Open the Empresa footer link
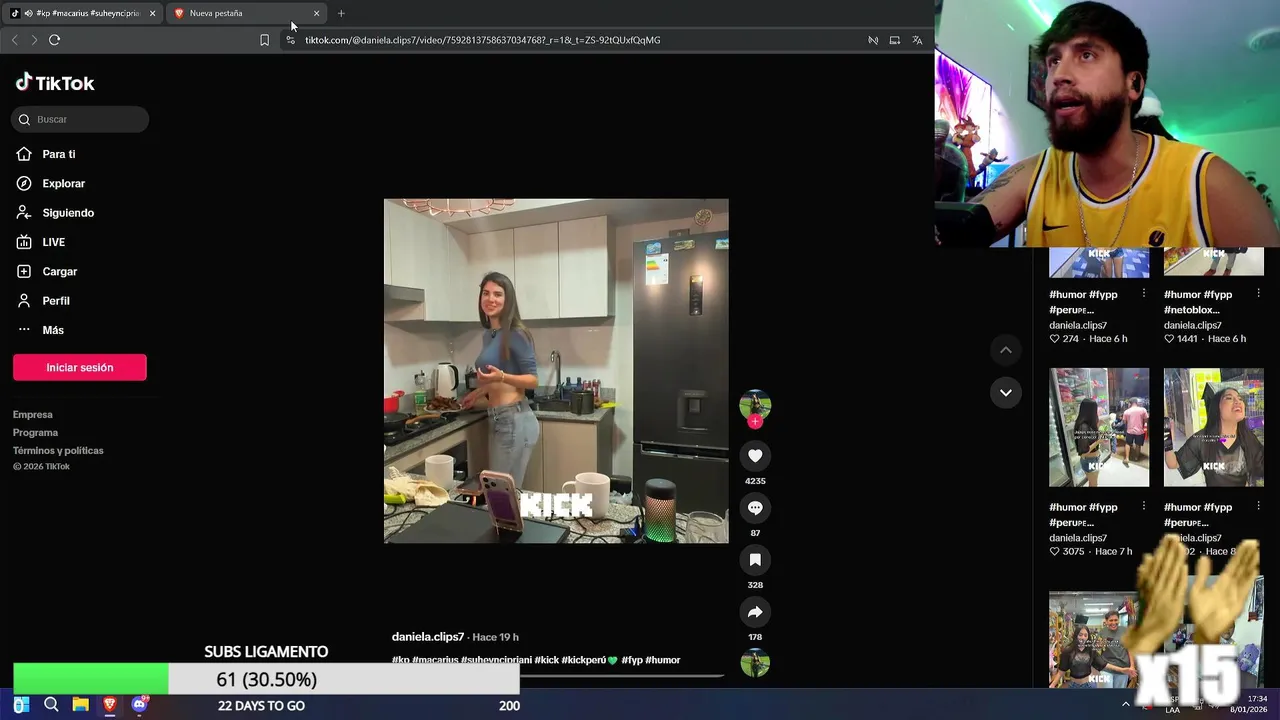This screenshot has height=720, width=1280. (x=33, y=414)
